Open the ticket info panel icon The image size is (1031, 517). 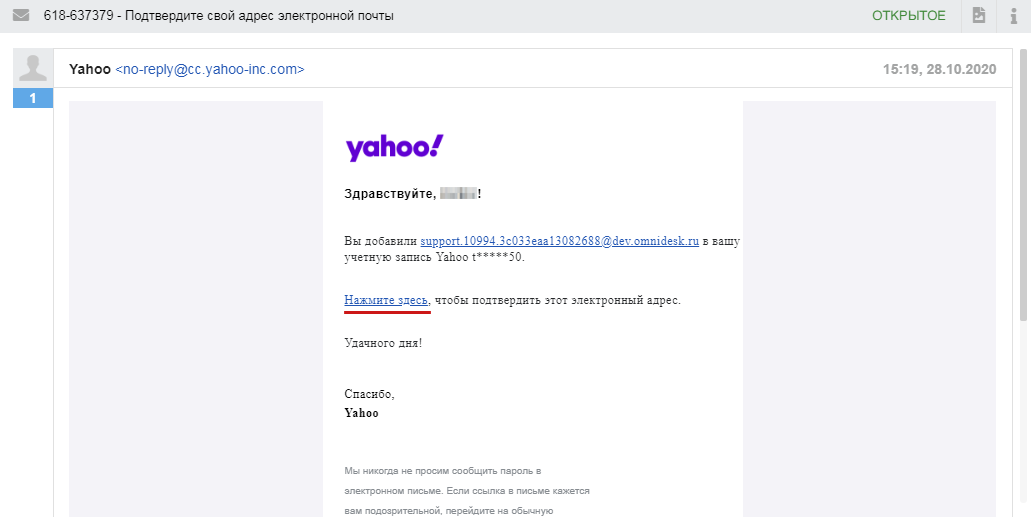(1013, 15)
